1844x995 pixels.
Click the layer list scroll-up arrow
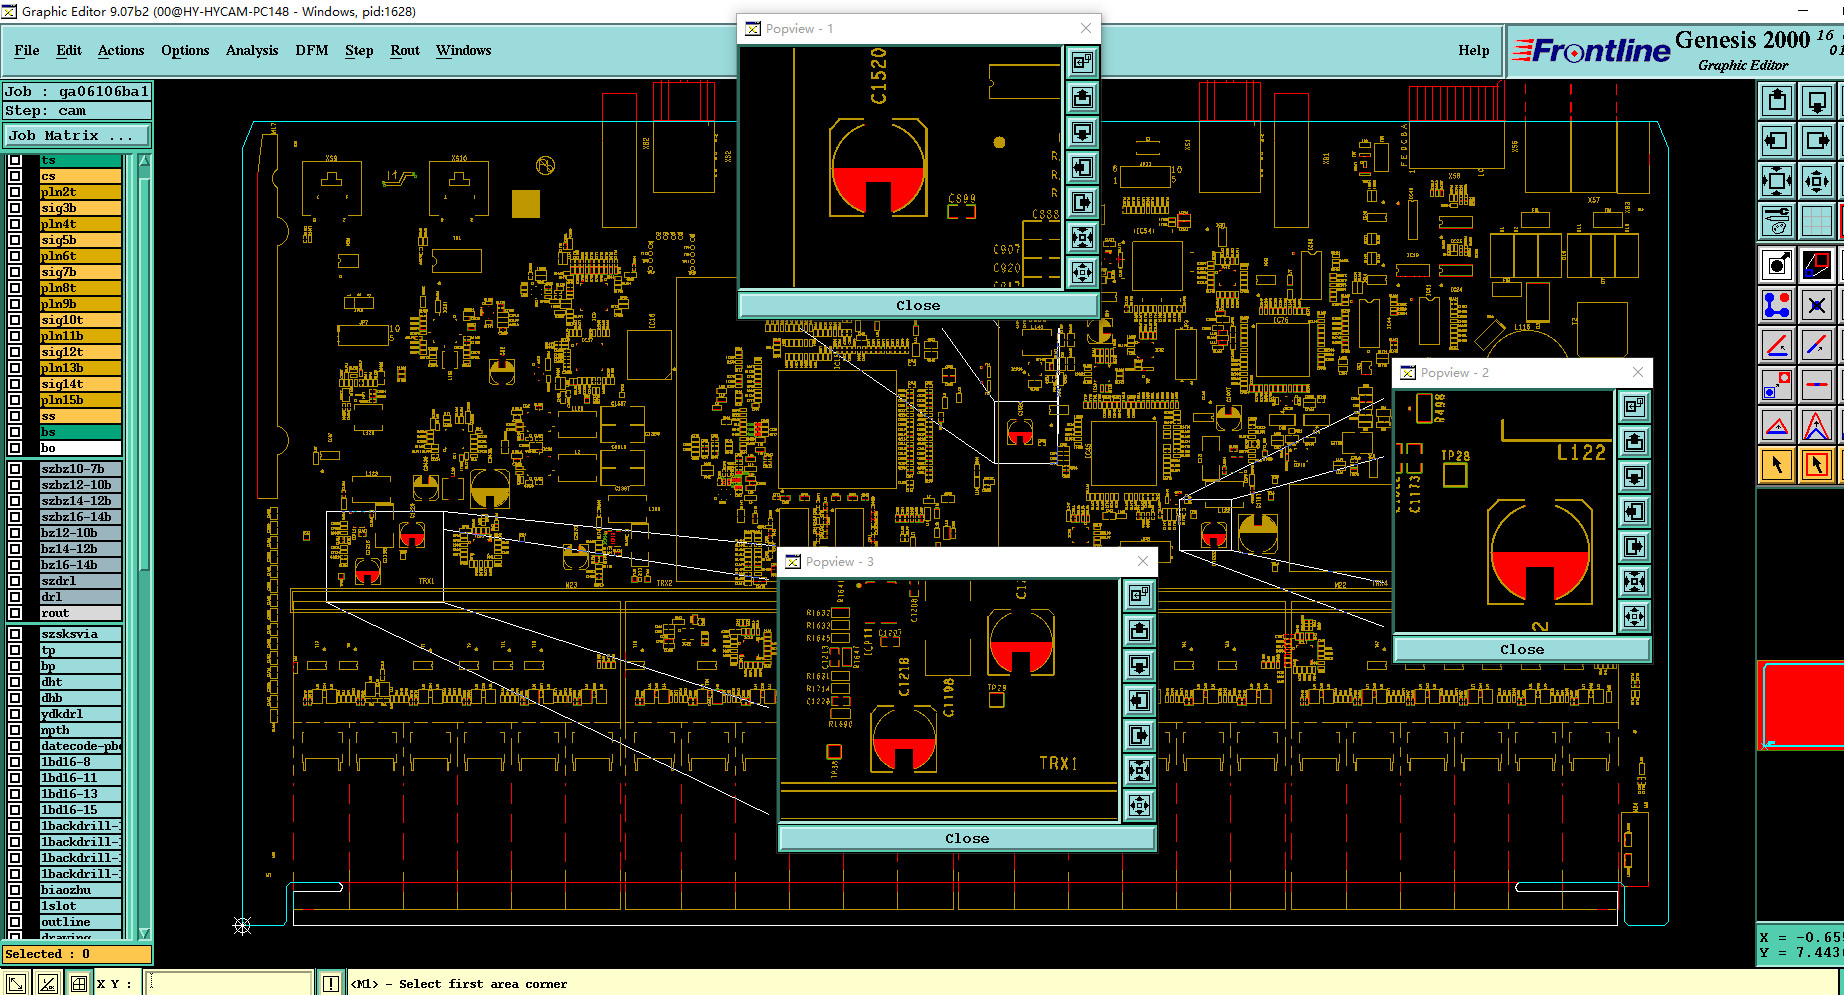(x=144, y=161)
